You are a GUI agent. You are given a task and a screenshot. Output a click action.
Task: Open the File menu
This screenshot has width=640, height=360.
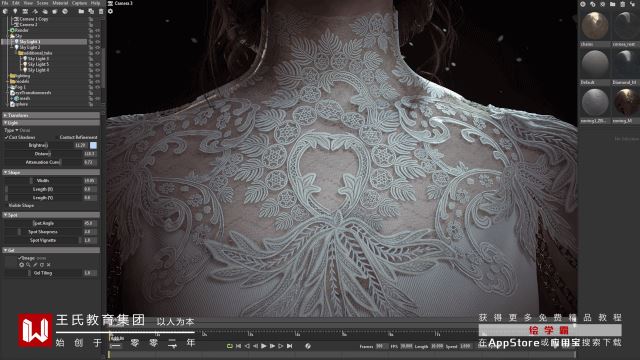click(x=5, y=3)
